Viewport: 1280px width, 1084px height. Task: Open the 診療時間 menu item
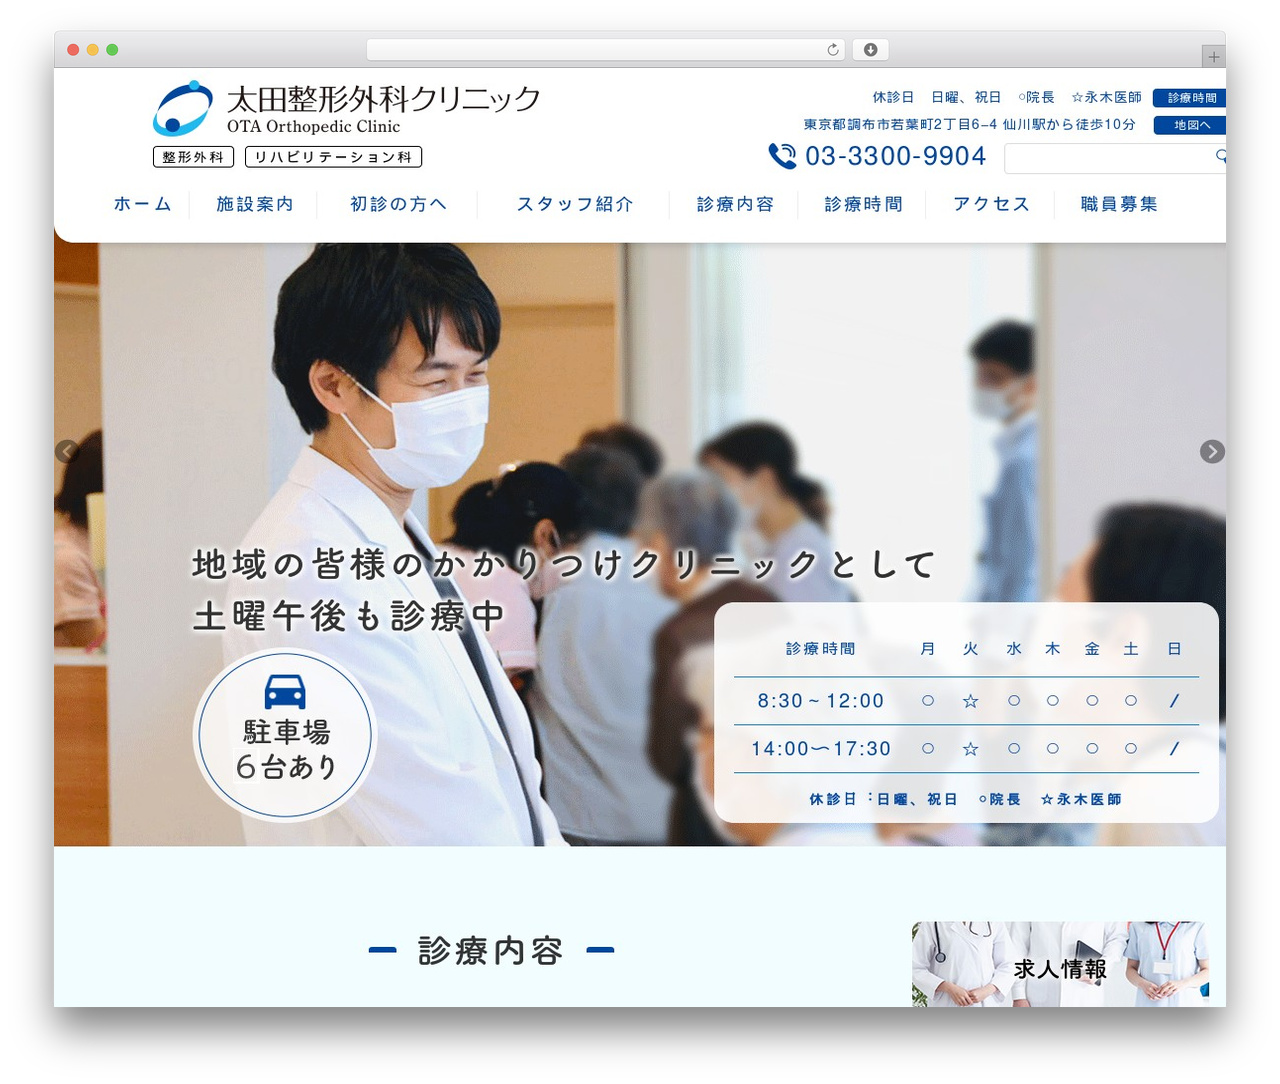pyautogui.click(x=863, y=204)
